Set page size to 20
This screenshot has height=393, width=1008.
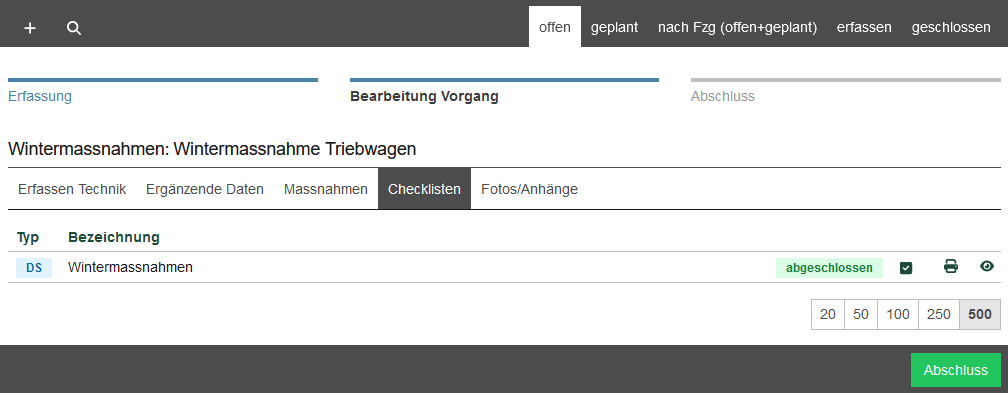(828, 315)
